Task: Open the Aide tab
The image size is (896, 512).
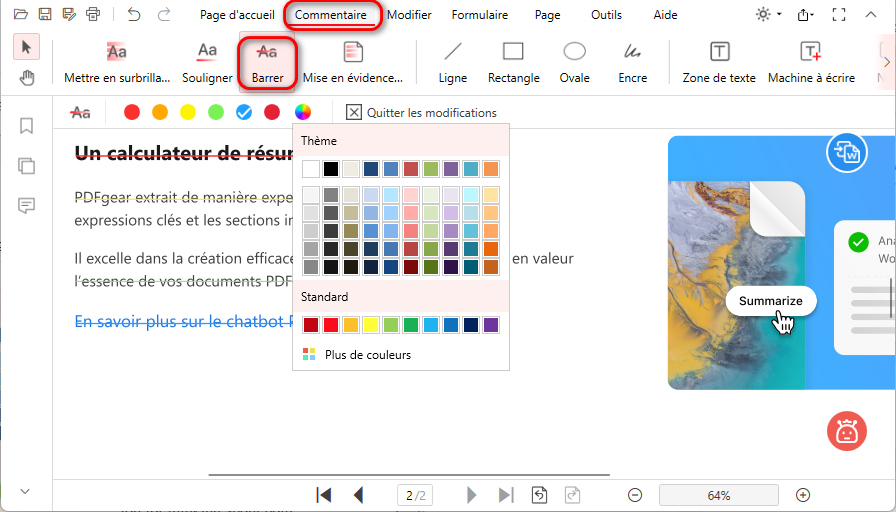Action: tap(665, 15)
